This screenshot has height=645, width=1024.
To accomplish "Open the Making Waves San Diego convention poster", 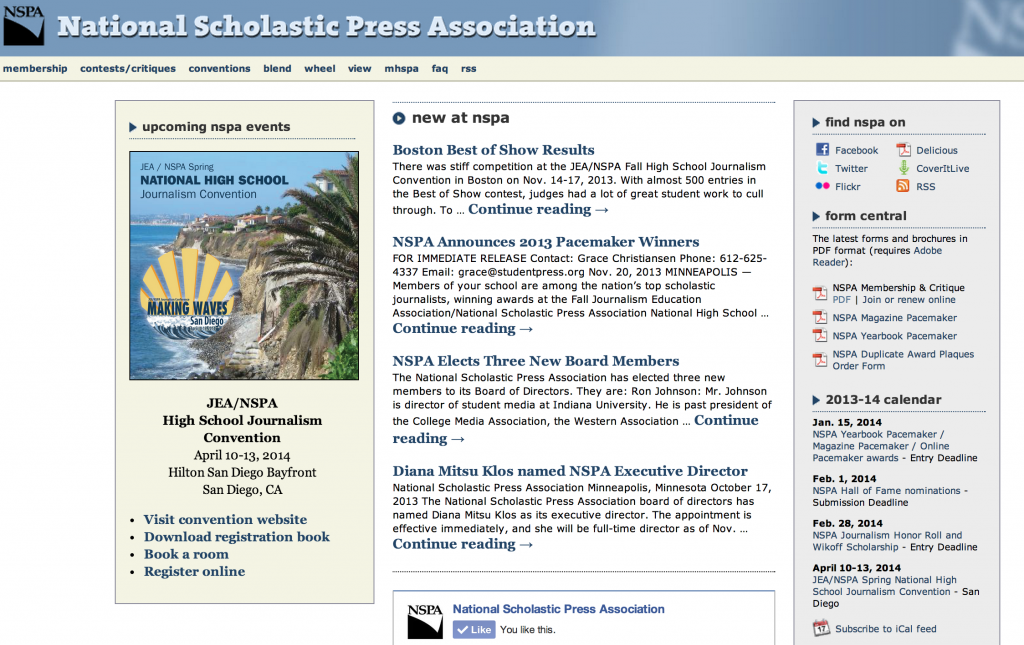I will pos(244,266).
